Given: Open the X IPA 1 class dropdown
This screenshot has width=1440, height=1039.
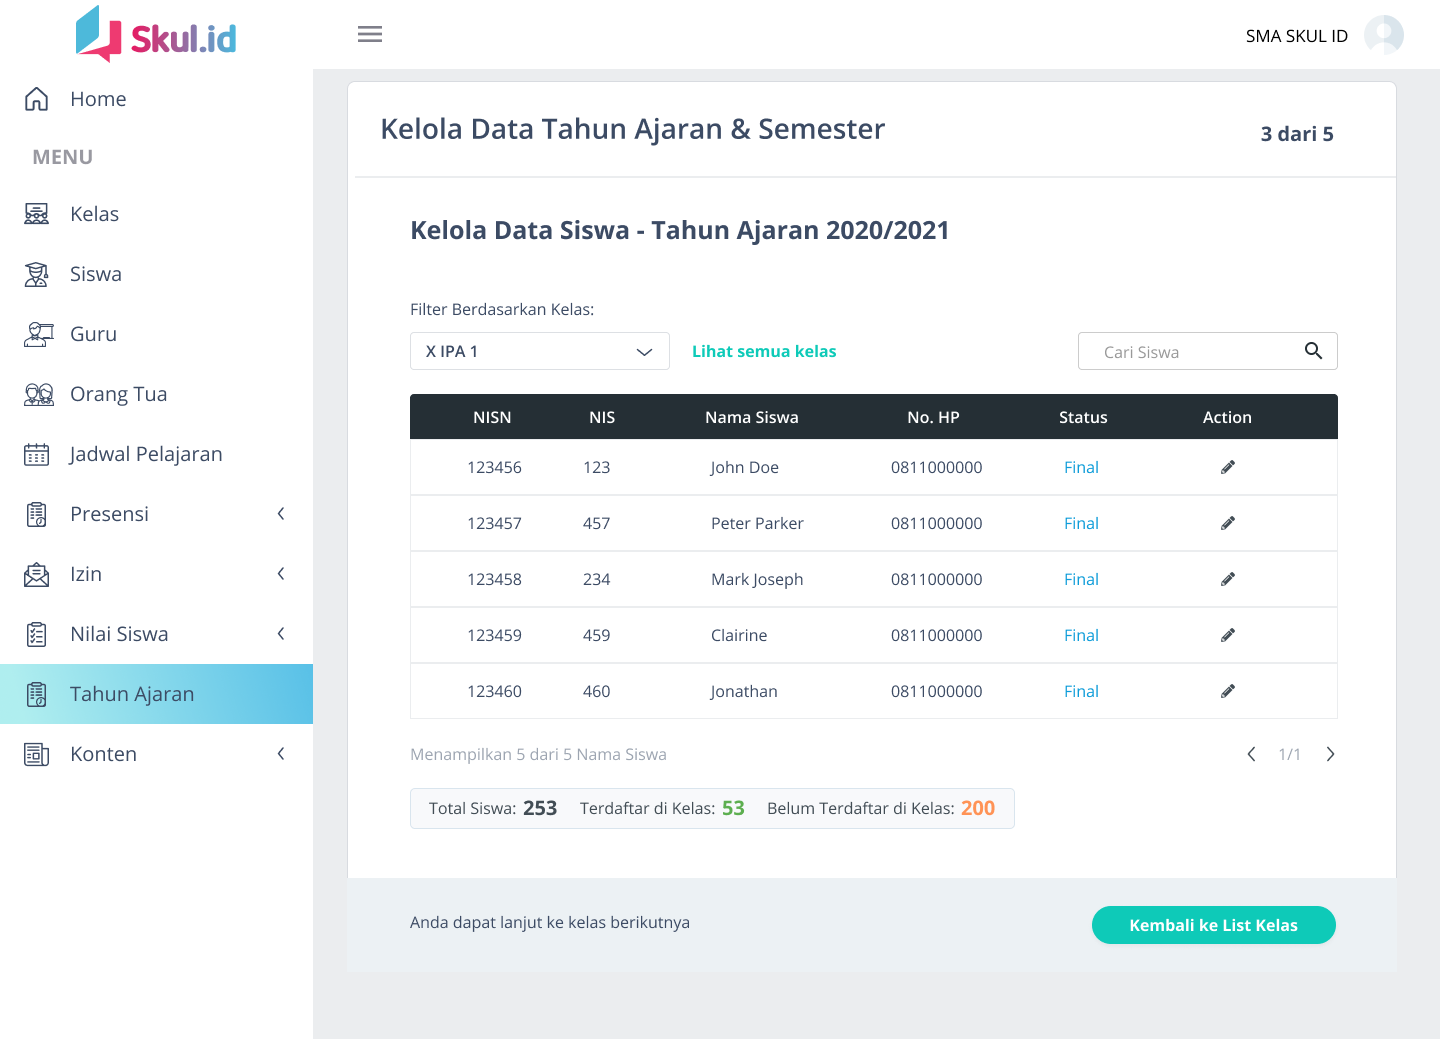Looking at the screenshot, I should pyautogui.click(x=539, y=351).
